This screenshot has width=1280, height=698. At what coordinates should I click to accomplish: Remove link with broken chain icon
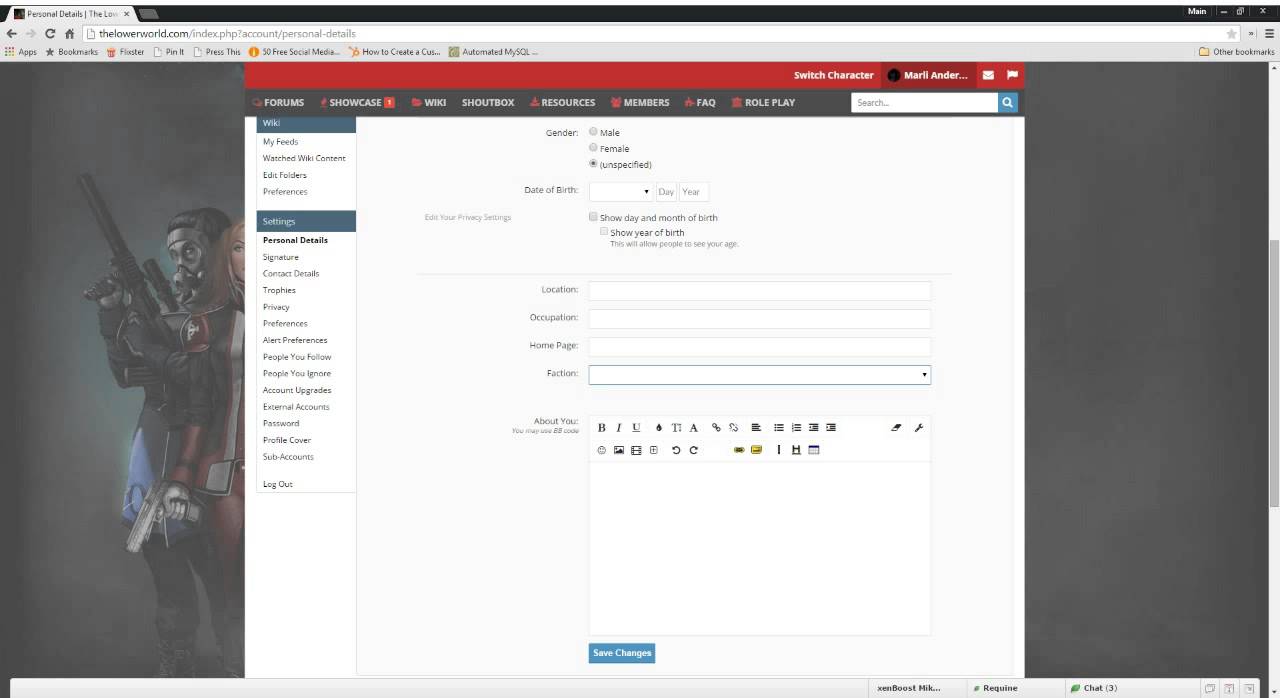(733, 427)
